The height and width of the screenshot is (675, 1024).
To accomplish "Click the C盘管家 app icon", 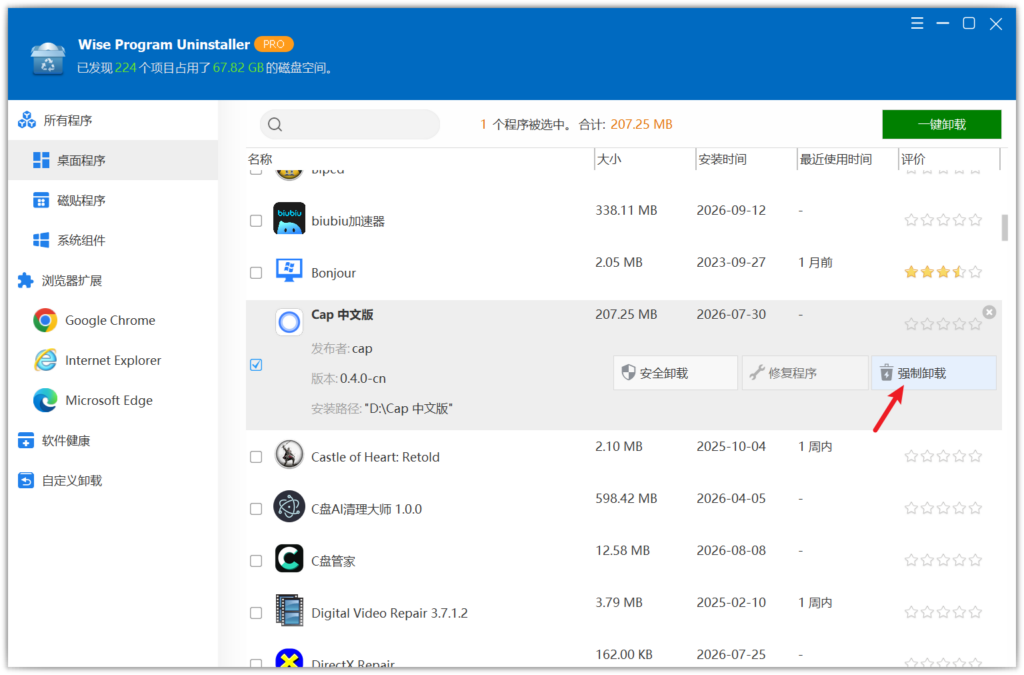I will 289,558.
